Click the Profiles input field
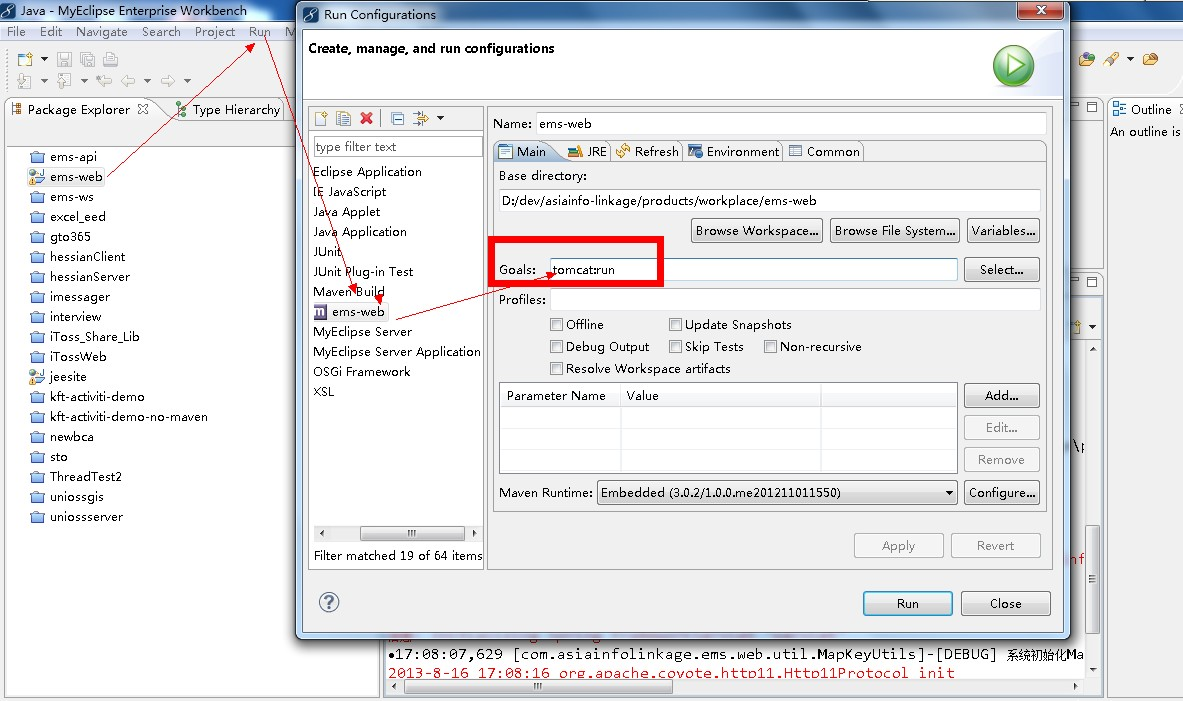 tap(795, 300)
